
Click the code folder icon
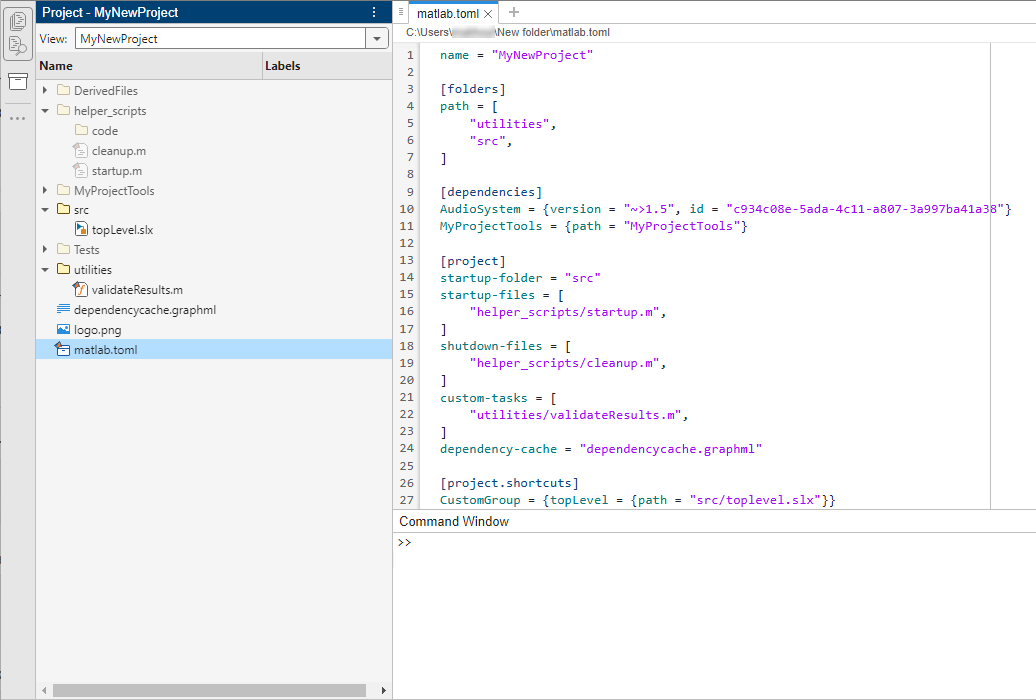81,130
